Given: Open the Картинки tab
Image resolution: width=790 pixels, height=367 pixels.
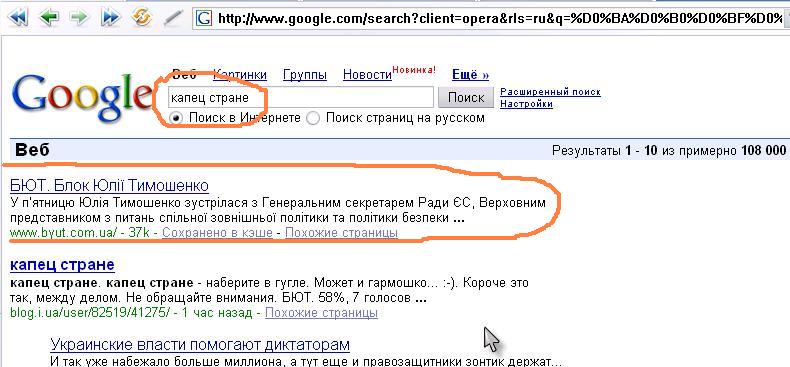Looking at the screenshot, I should point(240,75).
